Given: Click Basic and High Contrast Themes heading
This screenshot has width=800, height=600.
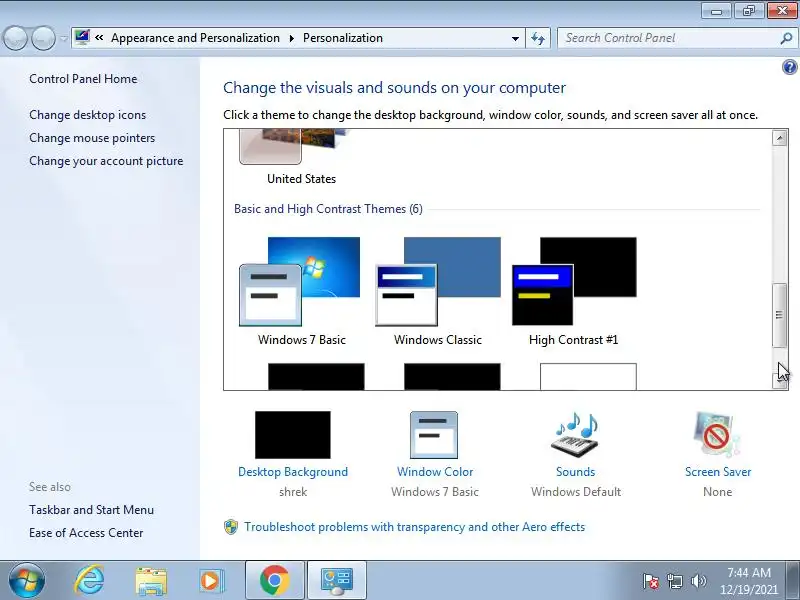Looking at the screenshot, I should tap(328, 209).
